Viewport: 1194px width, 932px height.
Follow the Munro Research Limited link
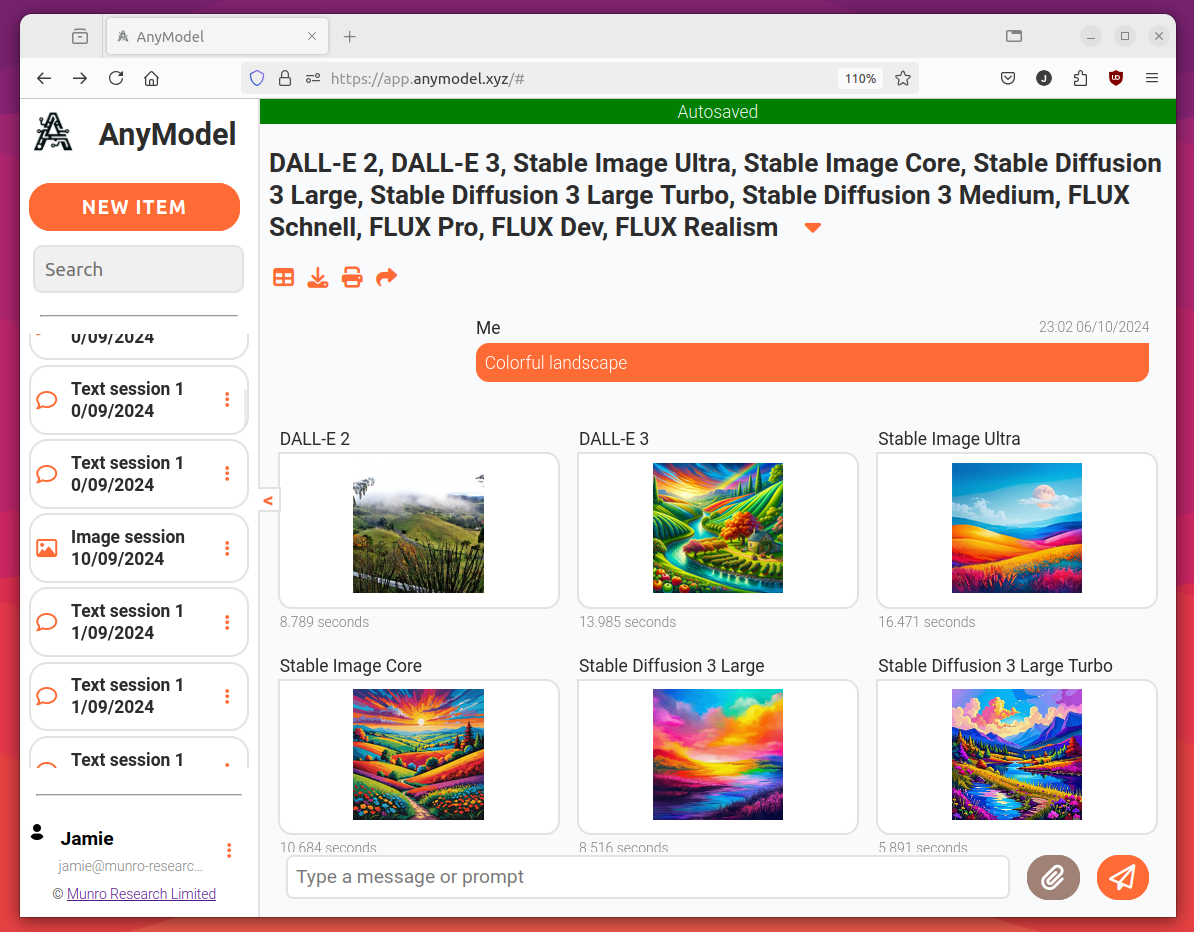point(142,894)
